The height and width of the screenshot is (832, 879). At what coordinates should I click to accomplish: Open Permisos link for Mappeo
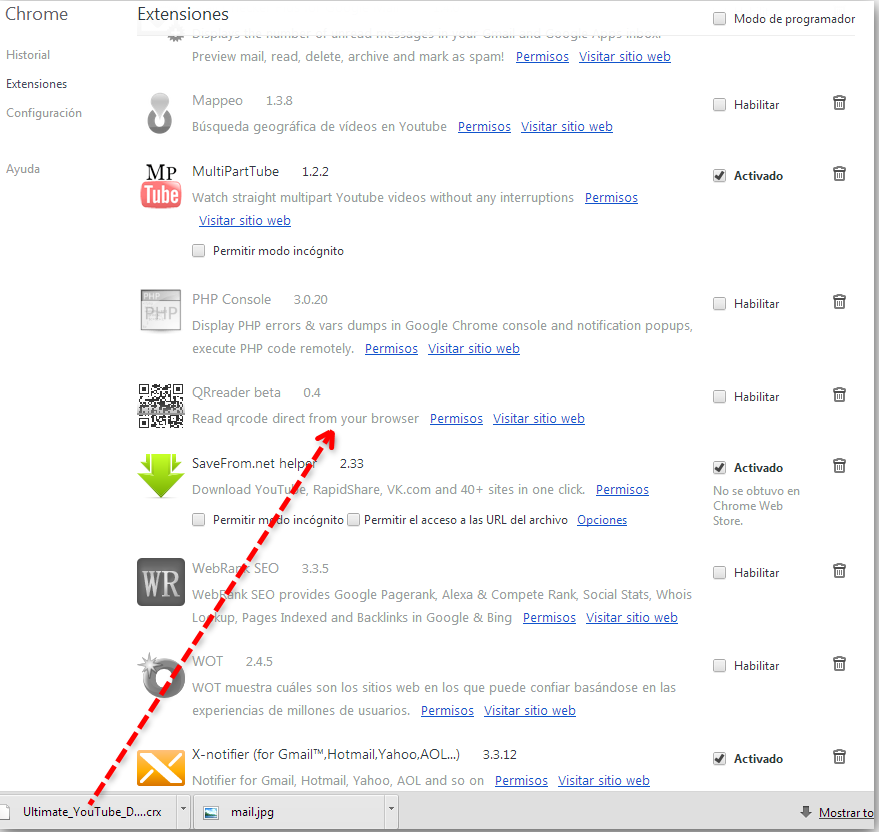(484, 127)
